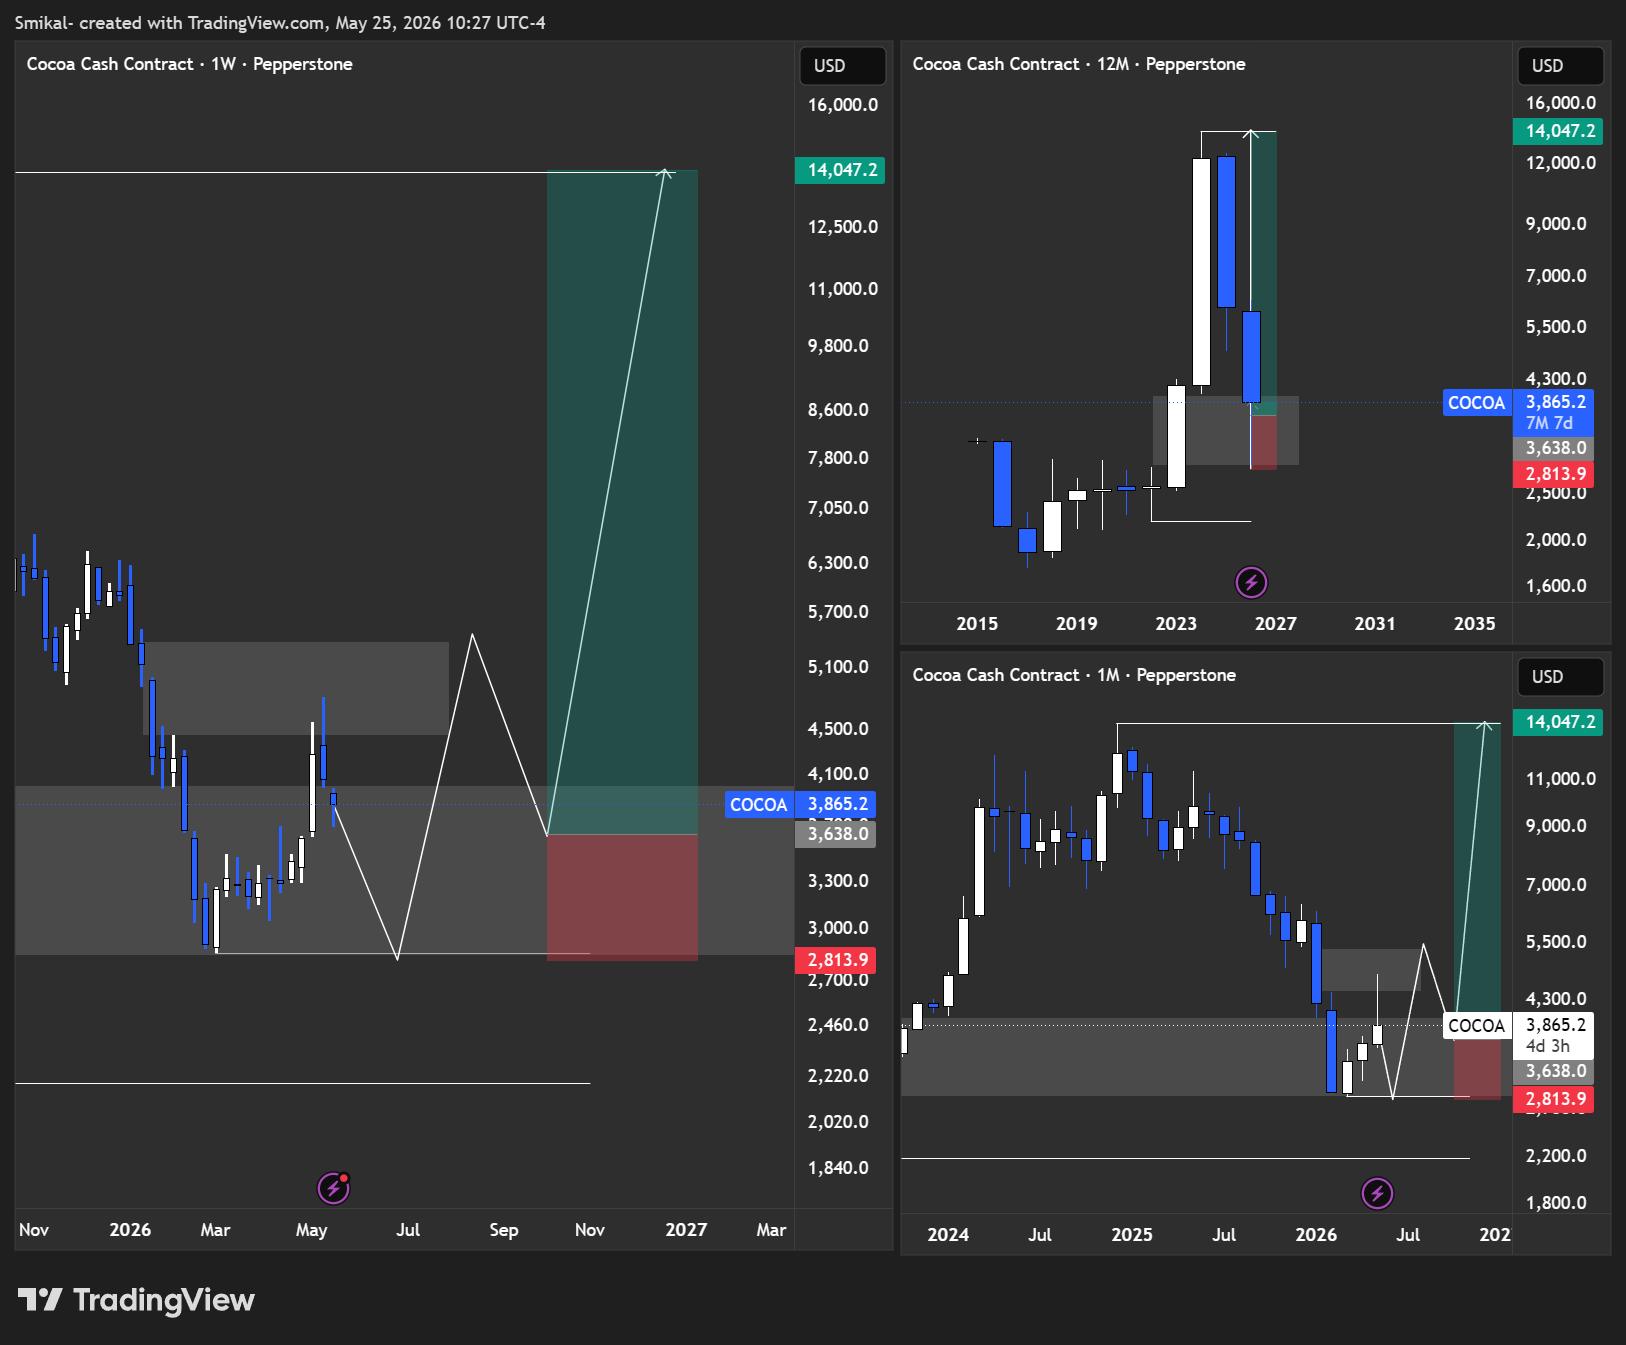Click the 3,865.2 current price label on weekly chart

(x=836, y=805)
